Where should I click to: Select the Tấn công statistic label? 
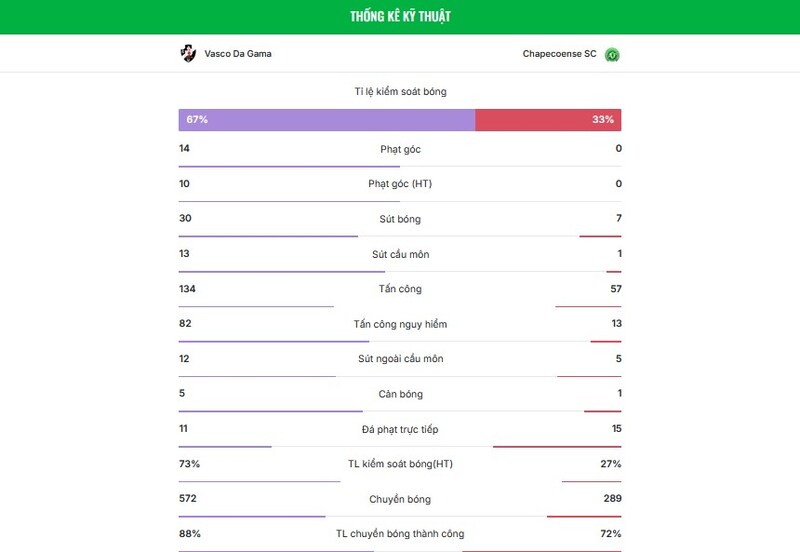pos(400,289)
